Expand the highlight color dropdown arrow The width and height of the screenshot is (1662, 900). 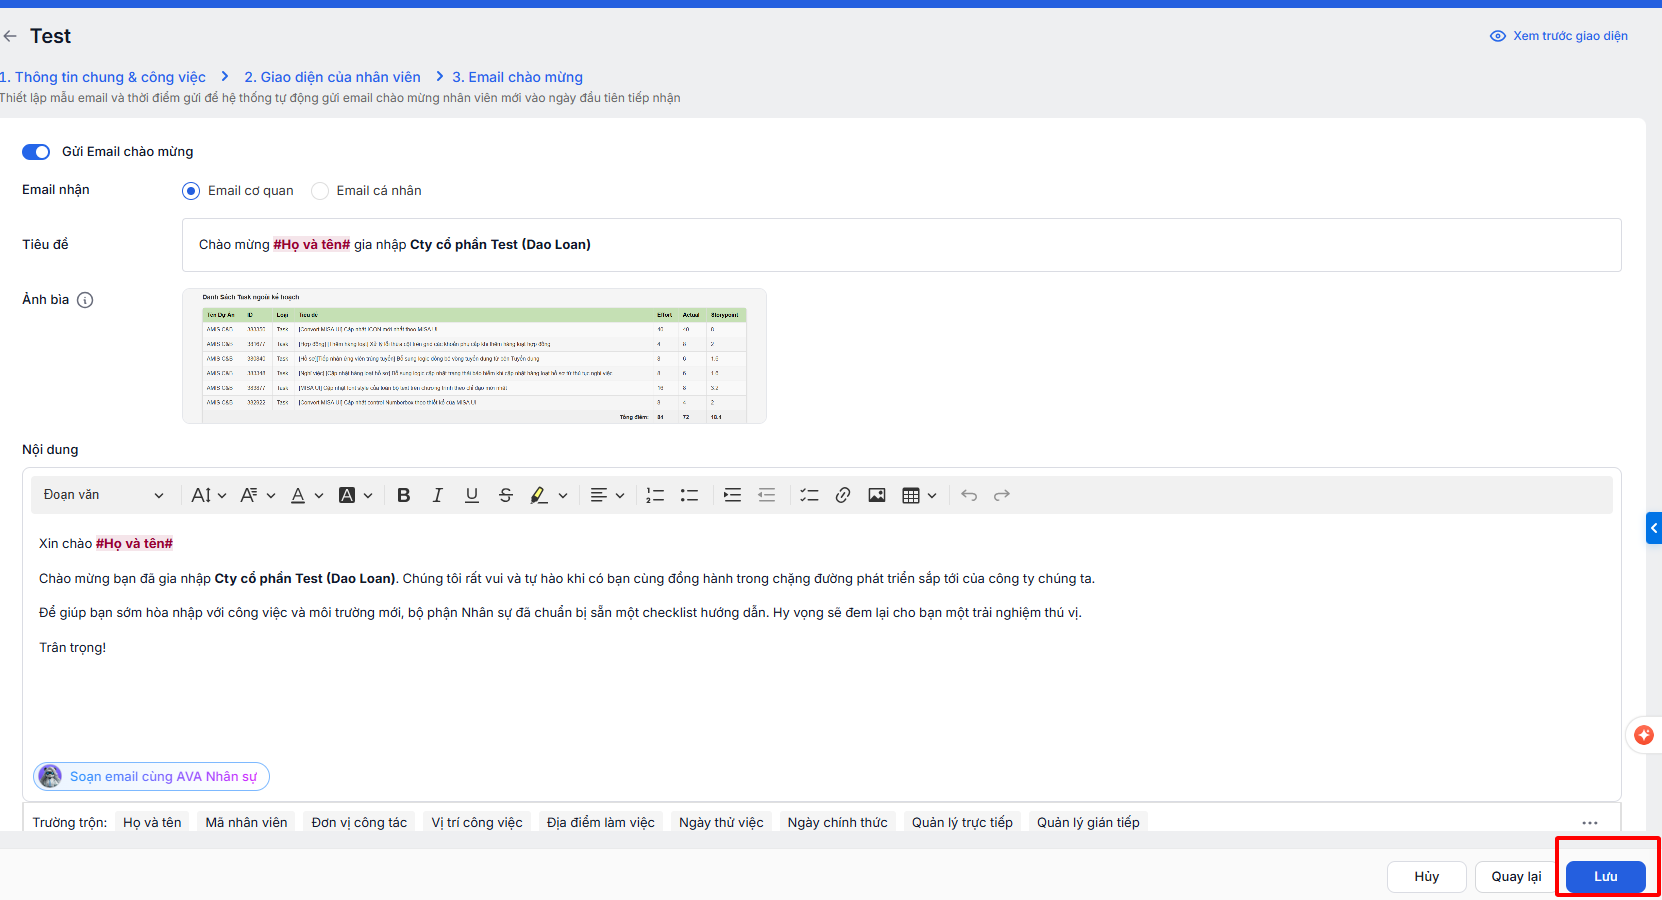[x=563, y=495]
